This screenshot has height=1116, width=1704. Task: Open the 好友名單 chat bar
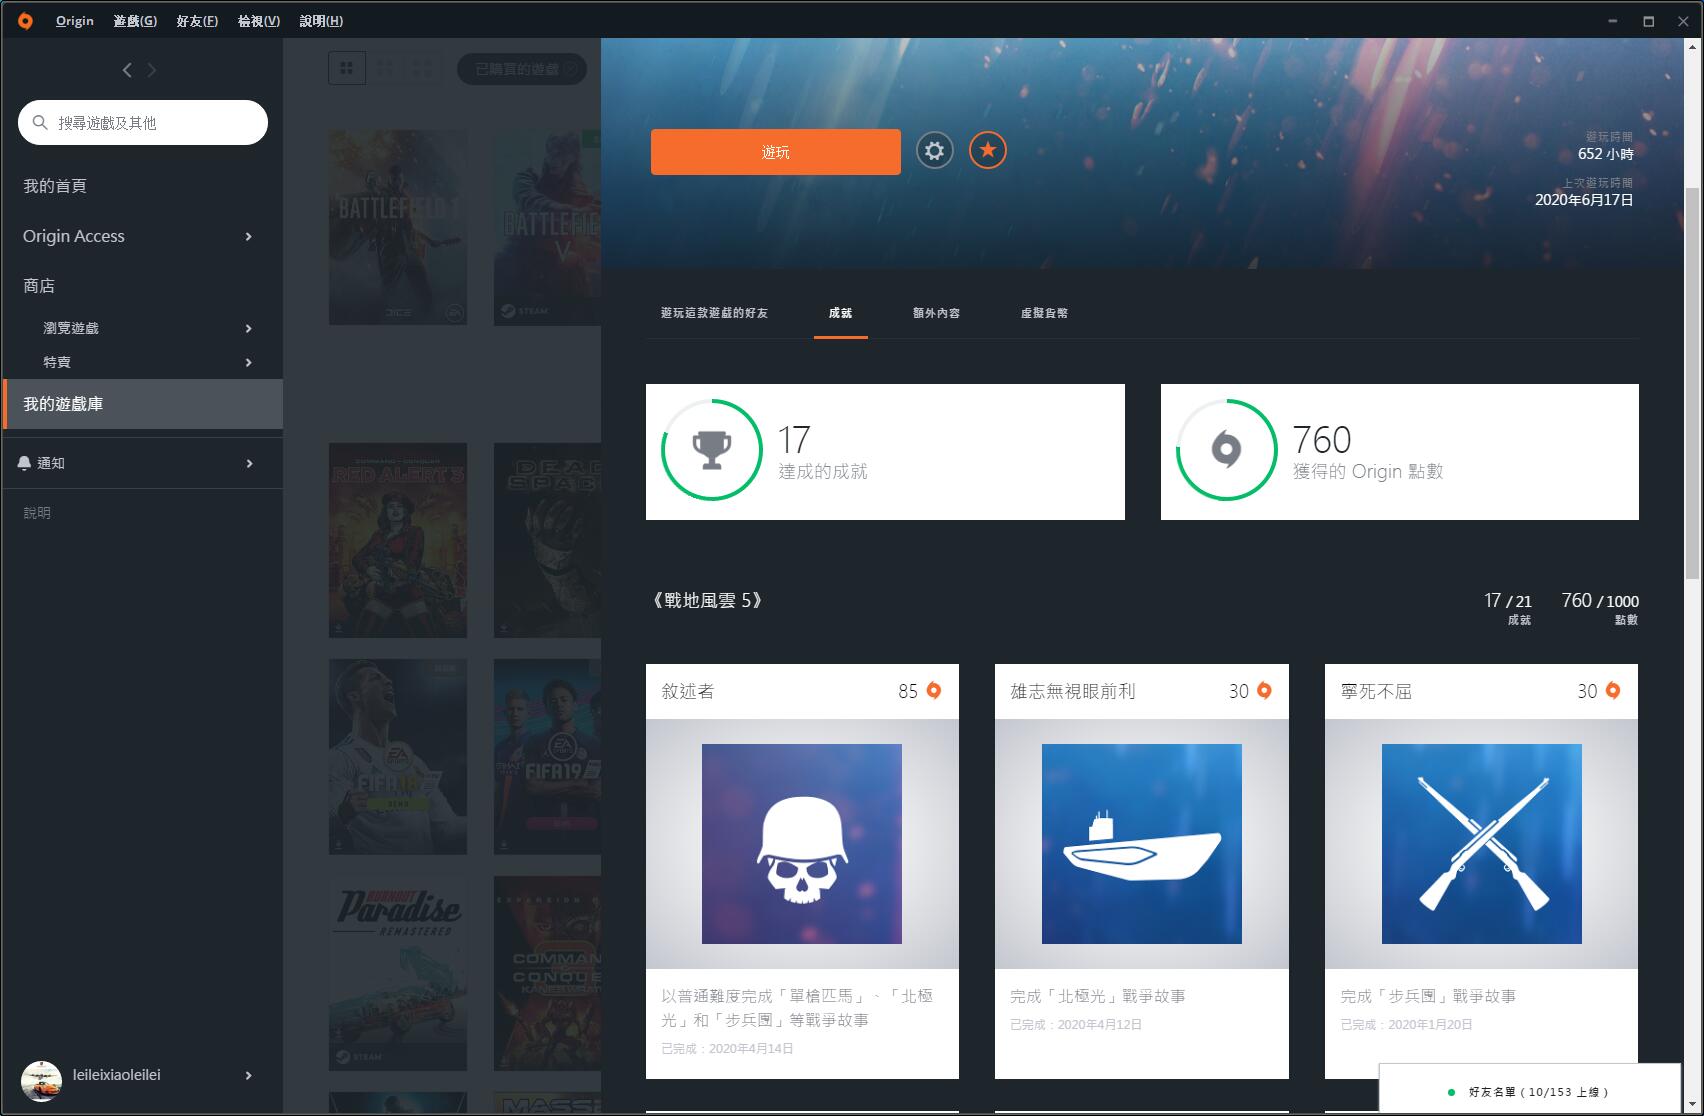tap(1529, 1089)
